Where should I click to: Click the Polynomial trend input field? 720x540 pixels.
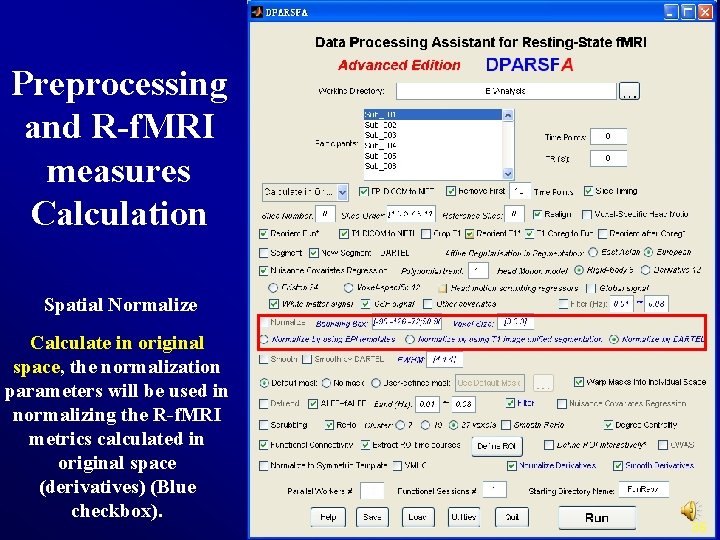pyautogui.click(x=478, y=270)
